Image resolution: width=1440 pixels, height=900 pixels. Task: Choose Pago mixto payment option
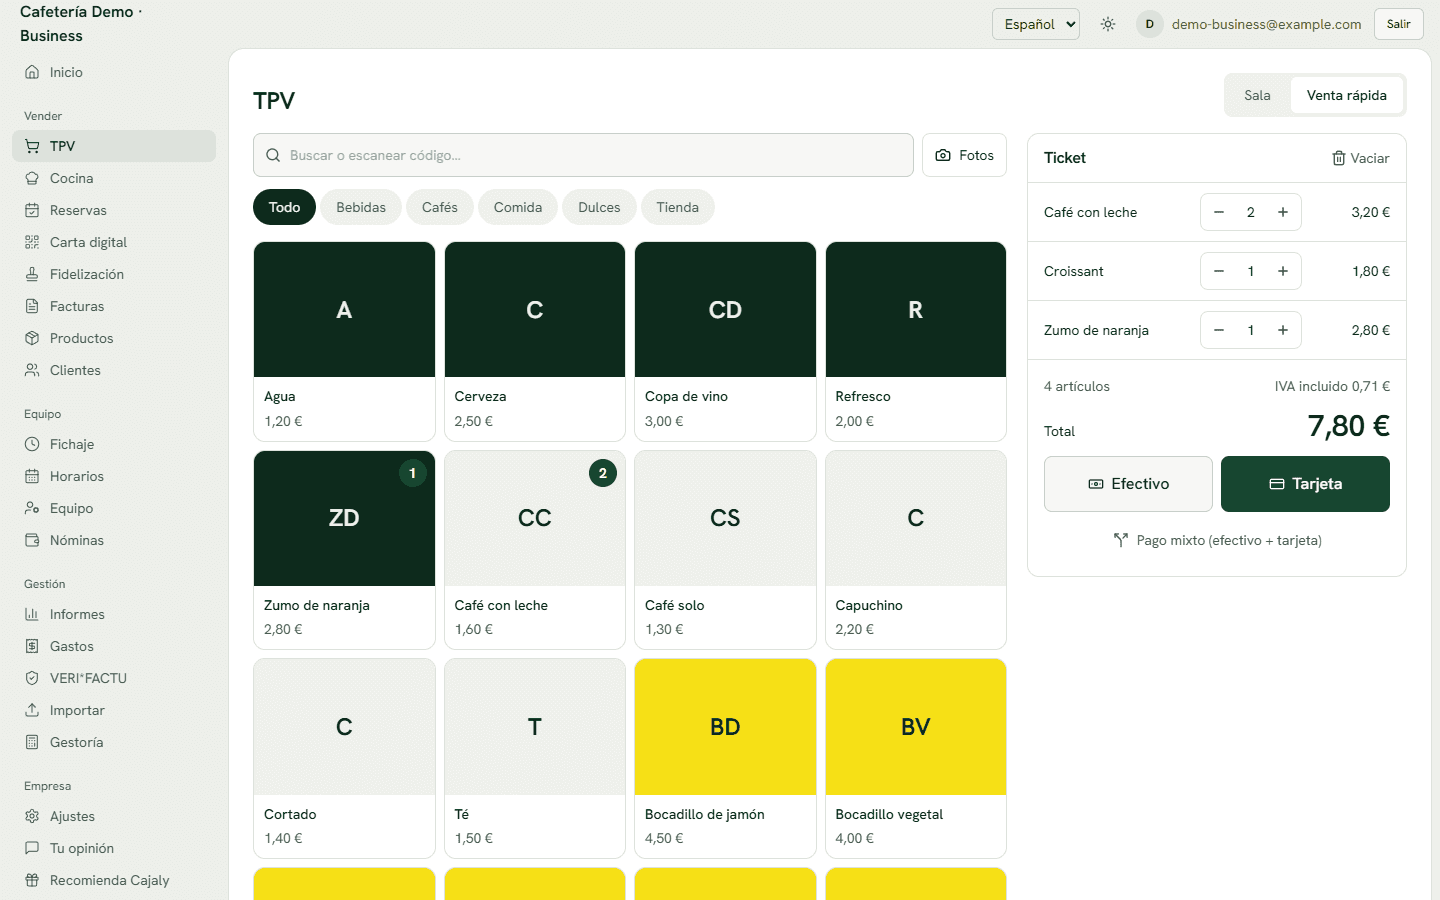[1217, 540]
